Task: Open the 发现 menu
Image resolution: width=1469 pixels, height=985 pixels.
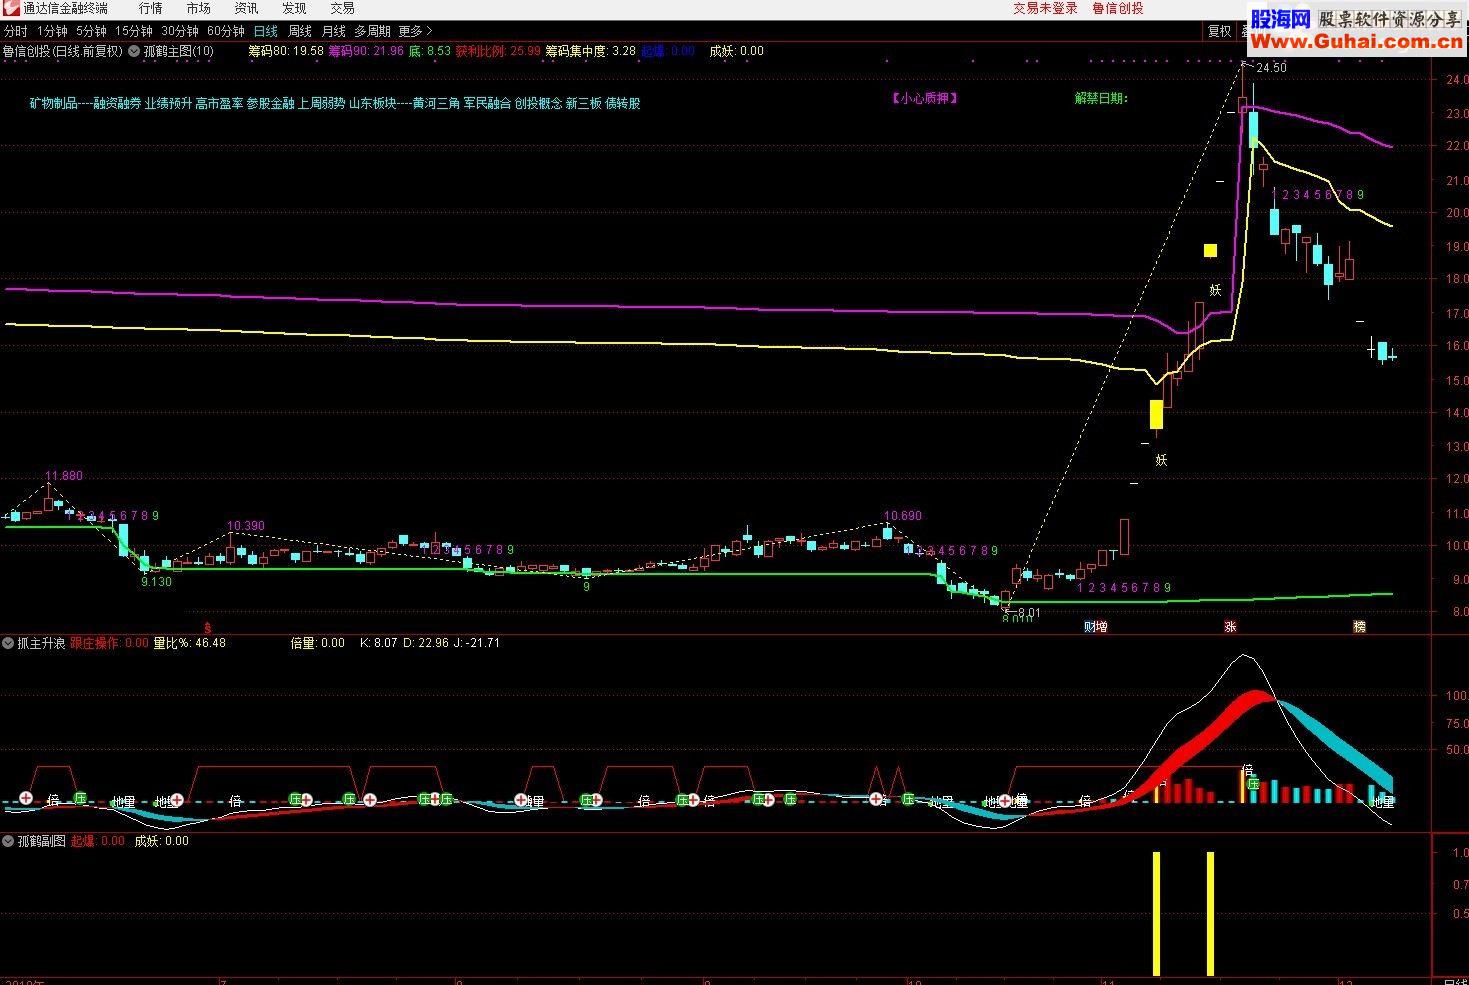Action: 294,8
